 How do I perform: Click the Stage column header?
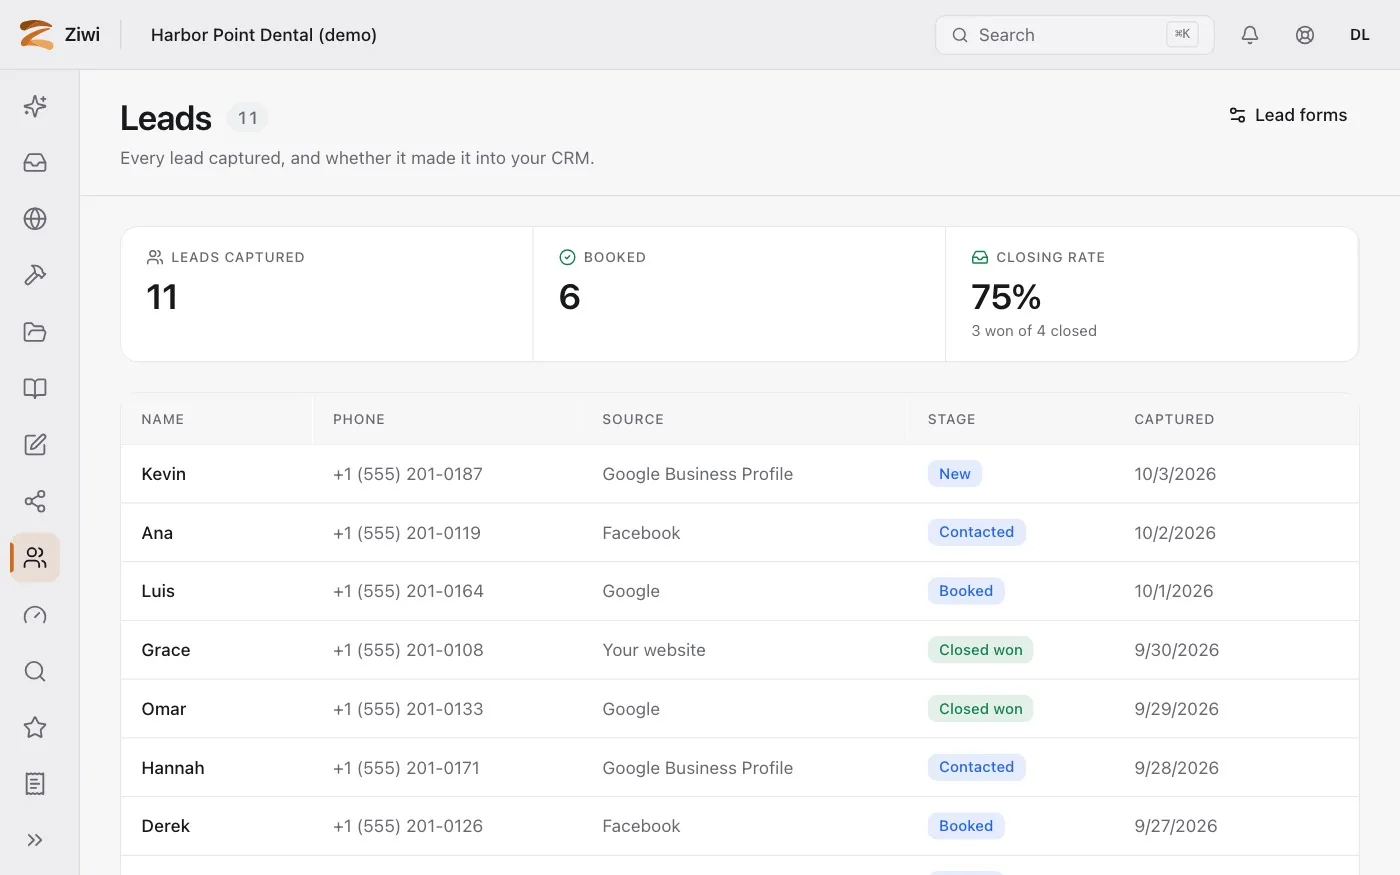point(952,419)
